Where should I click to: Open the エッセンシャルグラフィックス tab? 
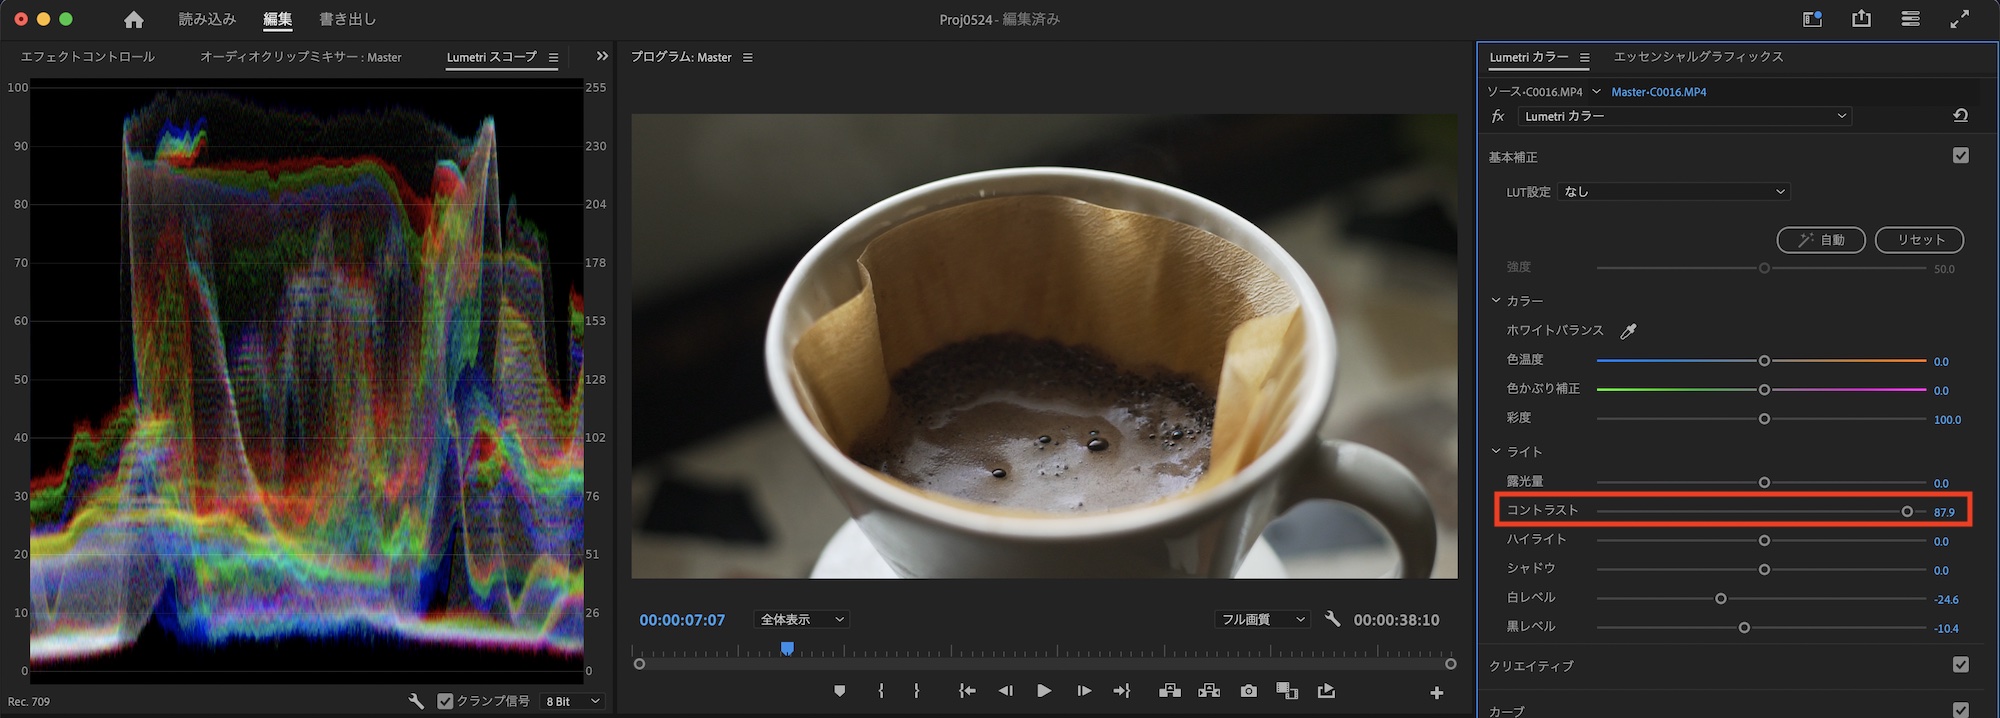(1698, 57)
